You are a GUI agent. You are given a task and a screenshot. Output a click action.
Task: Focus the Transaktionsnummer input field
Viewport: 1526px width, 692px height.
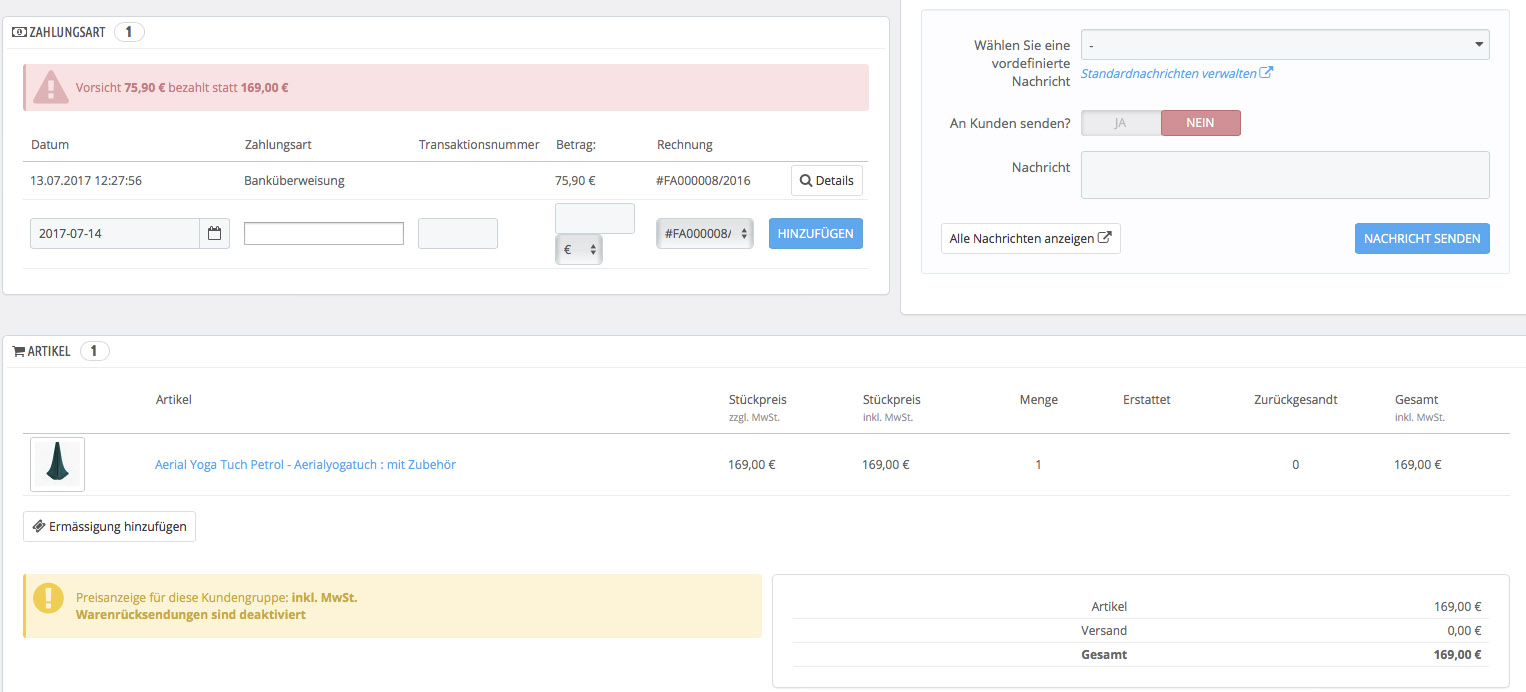click(457, 233)
